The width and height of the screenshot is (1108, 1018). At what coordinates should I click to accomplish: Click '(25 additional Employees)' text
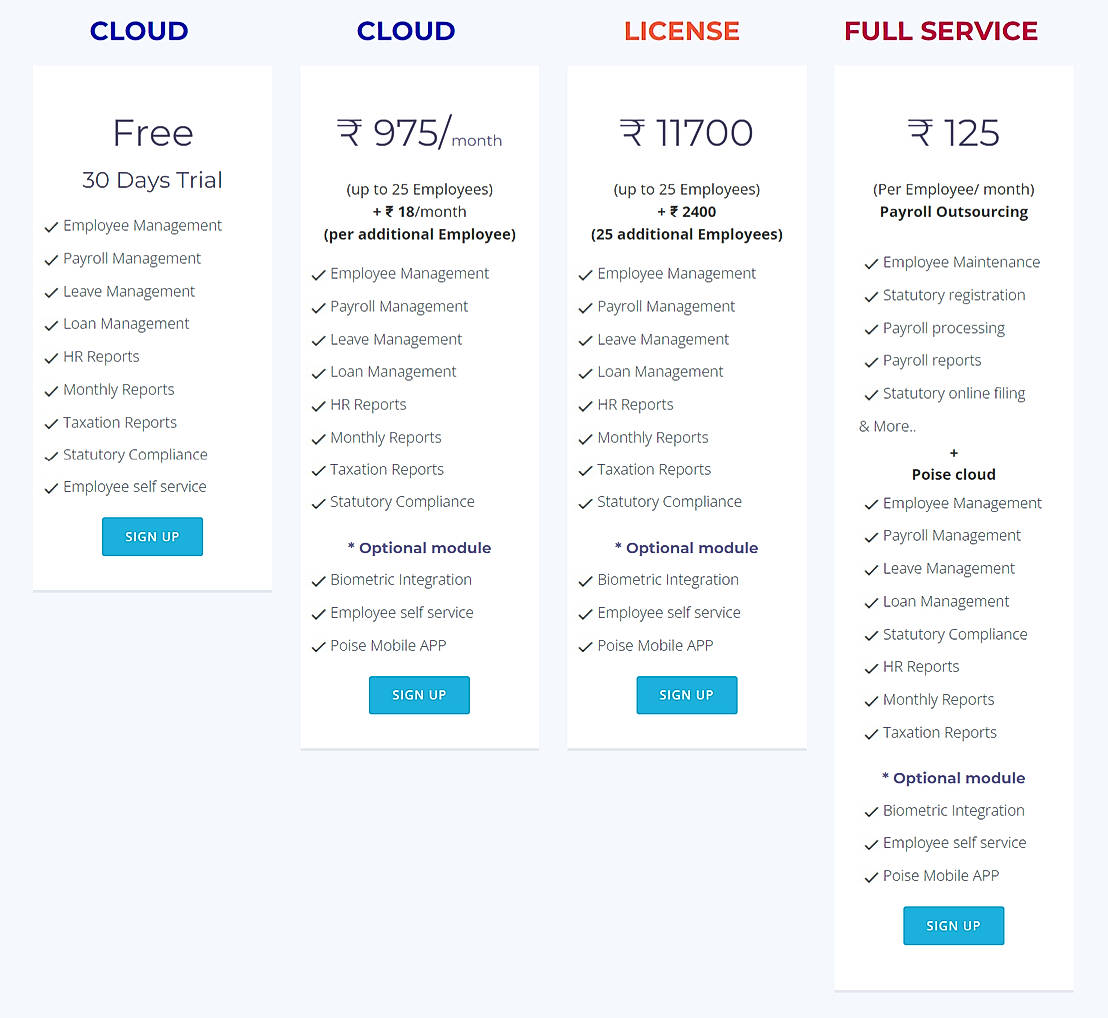click(687, 235)
